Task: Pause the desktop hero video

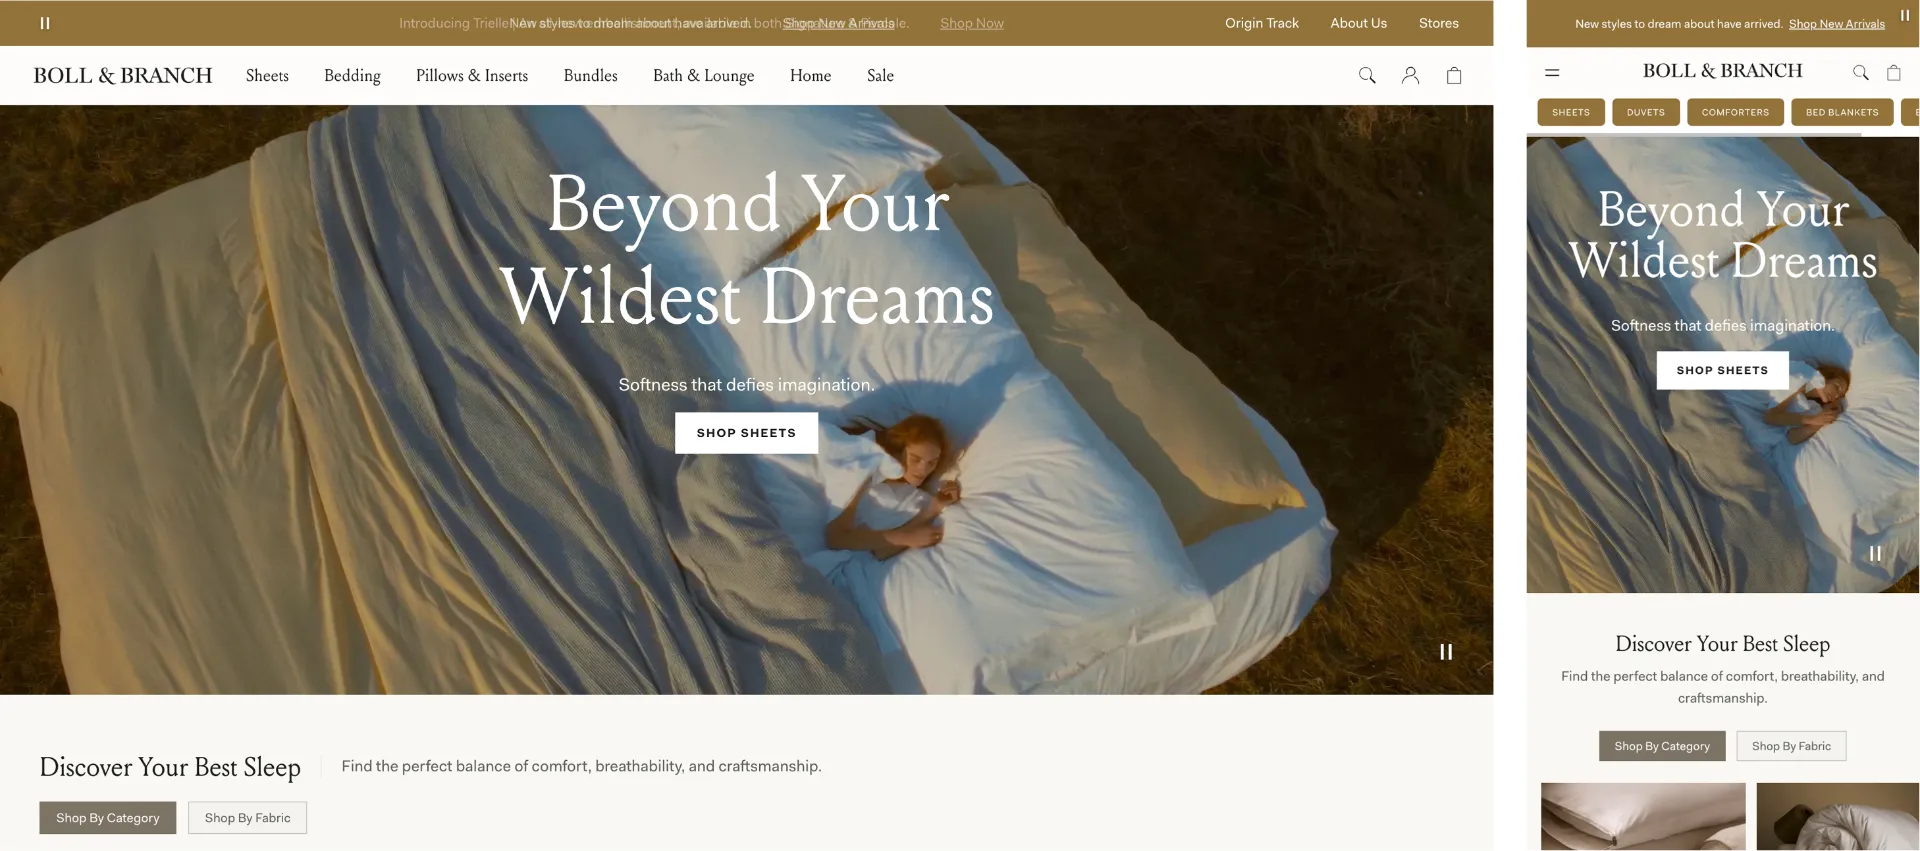Action: coord(1446,652)
